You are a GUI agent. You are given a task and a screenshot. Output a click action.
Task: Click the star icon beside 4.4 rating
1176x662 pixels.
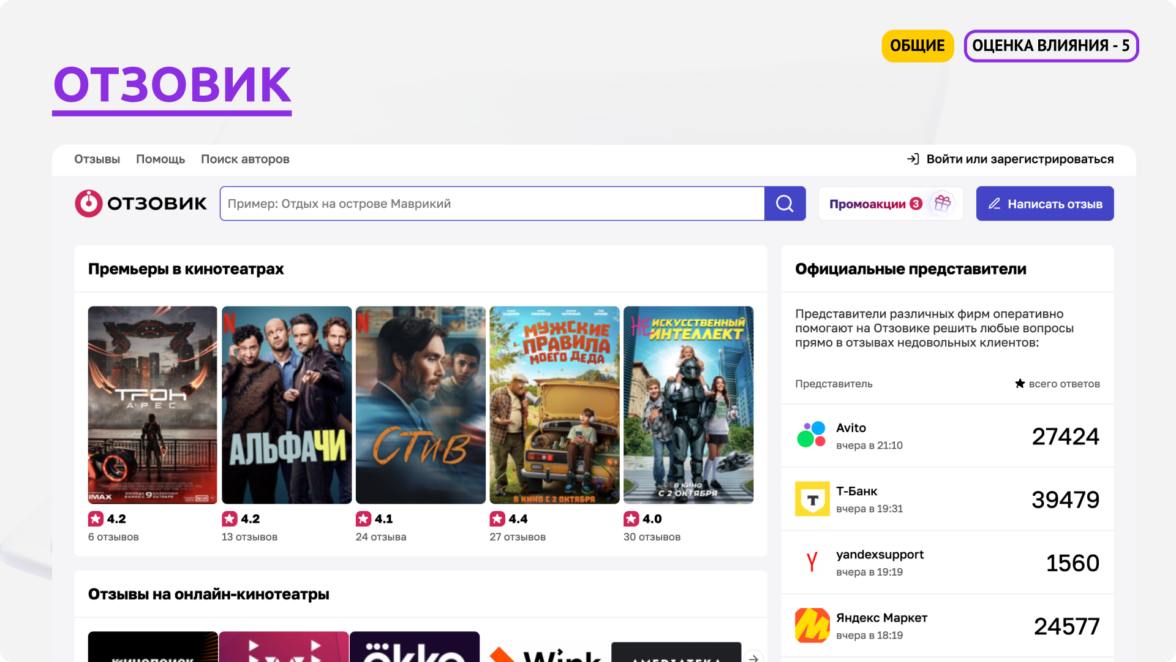tap(497, 519)
